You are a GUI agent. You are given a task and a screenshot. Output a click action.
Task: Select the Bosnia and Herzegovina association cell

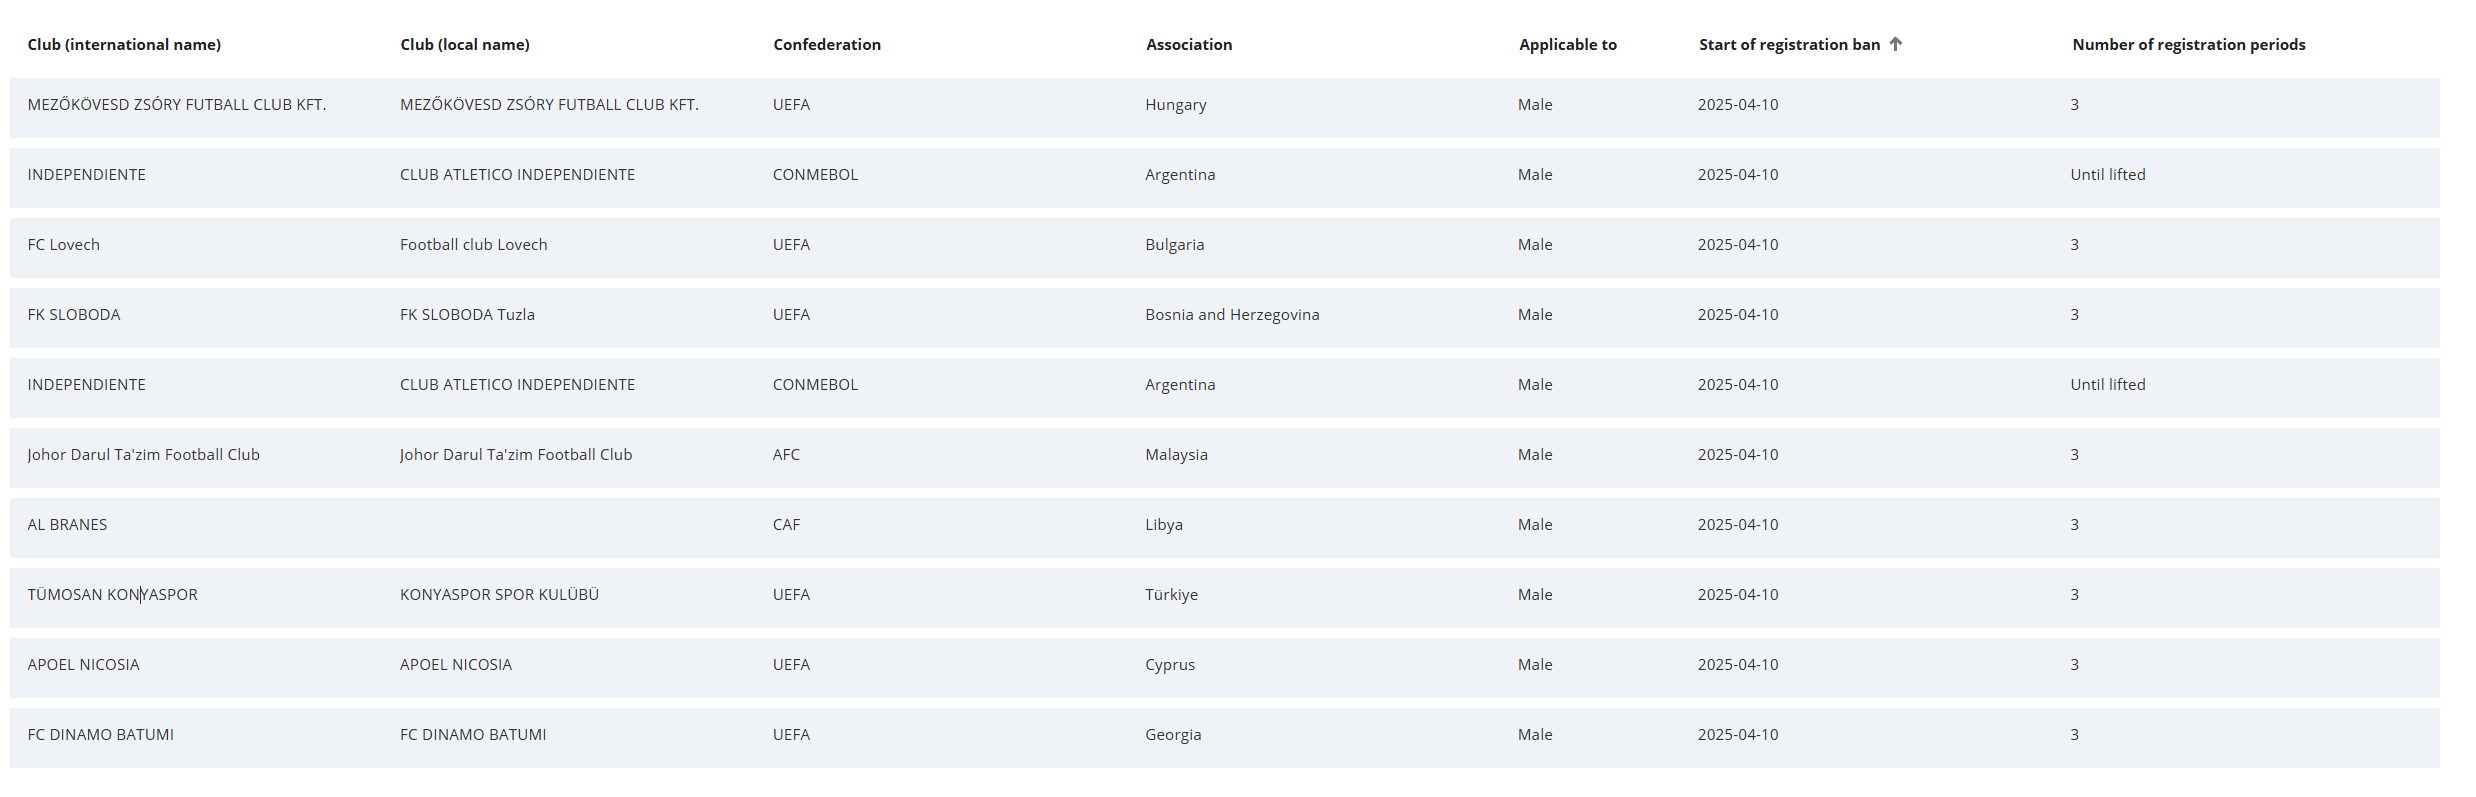tap(1232, 315)
